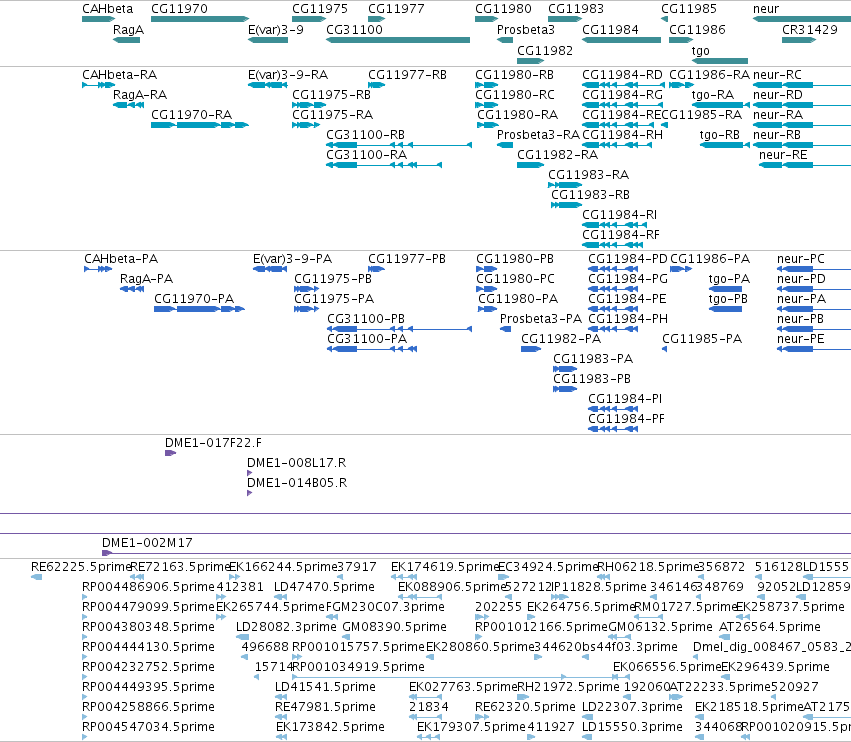The image size is (851, 742).
Task: Click the CR31429 gene label
Action: point(810,30)
